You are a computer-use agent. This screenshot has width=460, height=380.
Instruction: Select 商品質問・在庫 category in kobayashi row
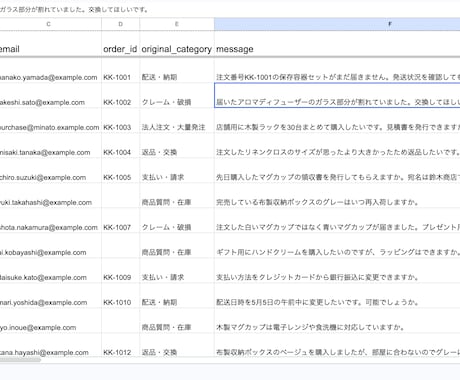177,246
